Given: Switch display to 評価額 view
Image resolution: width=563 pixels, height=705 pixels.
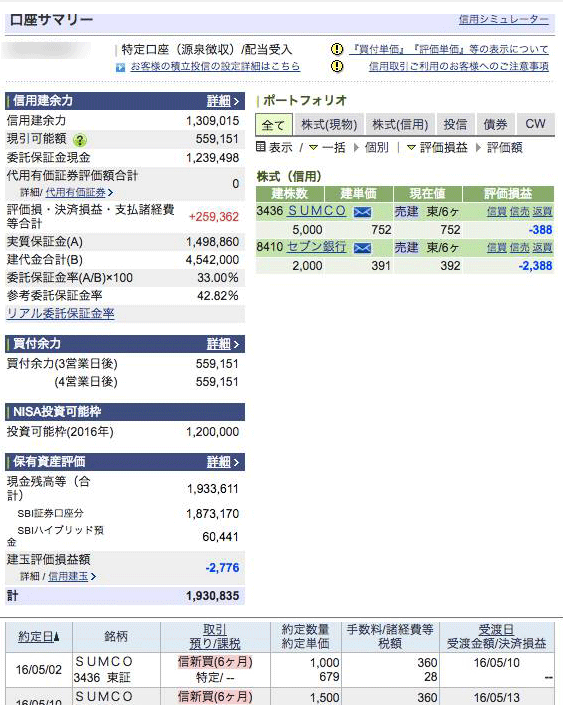Looking at the screenshot, I should tap(505, 147).
